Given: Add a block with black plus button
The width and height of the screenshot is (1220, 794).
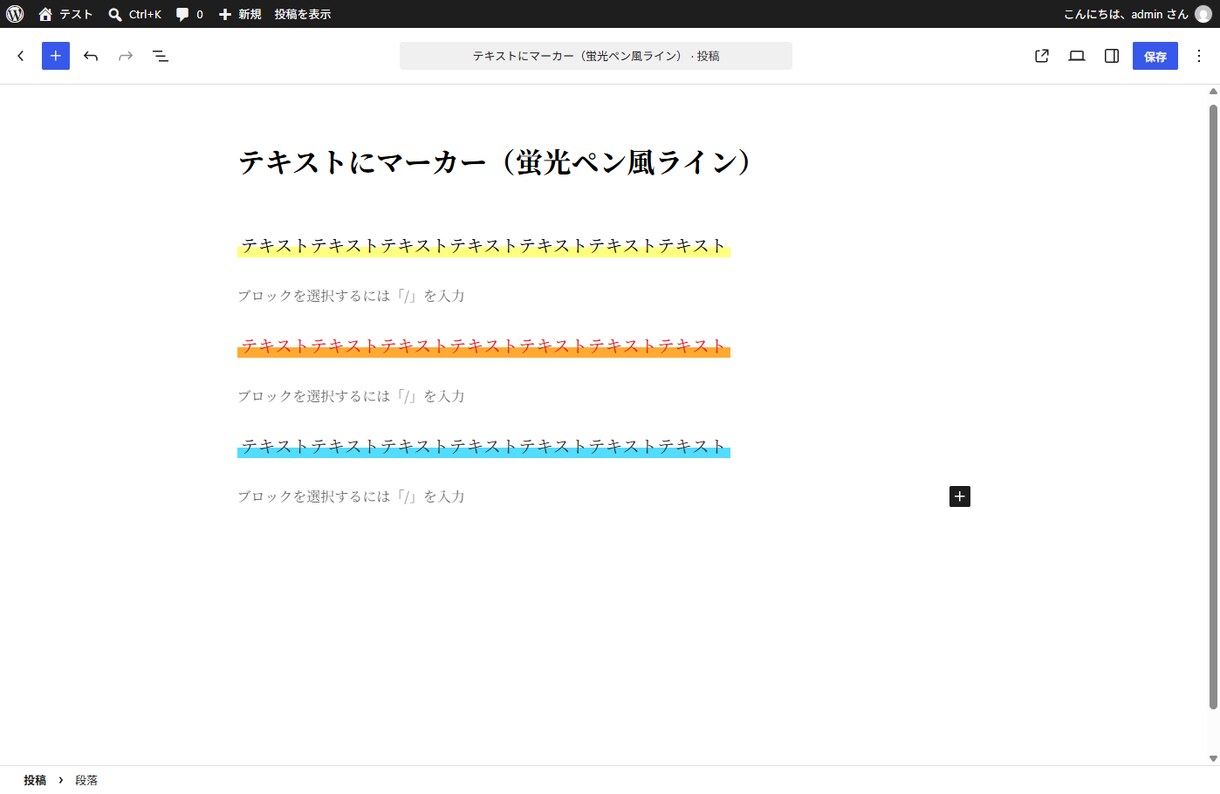Looking at the screenshot, I should pyautogui.click(x=960, y=496).
